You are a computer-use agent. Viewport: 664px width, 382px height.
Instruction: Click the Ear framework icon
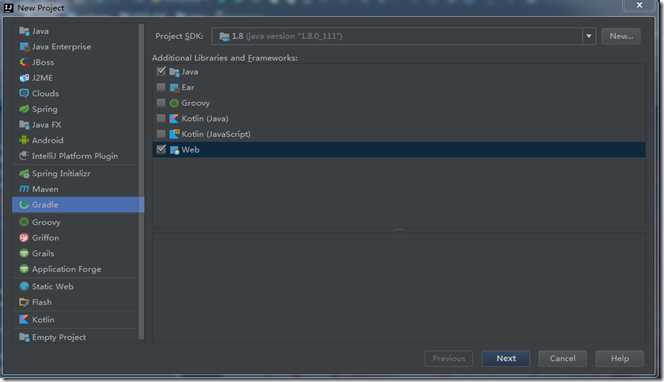[x=174, y=88]
